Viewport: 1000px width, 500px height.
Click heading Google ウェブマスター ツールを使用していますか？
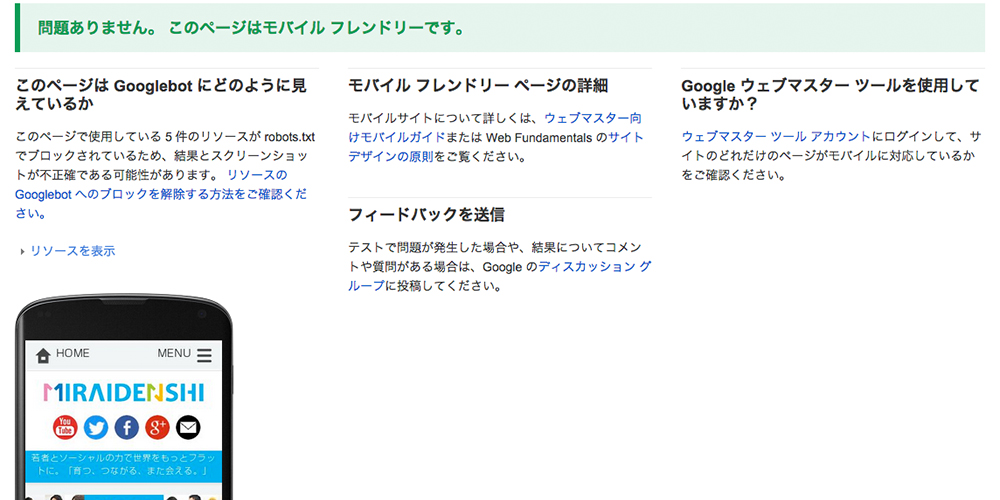(830, 94)
